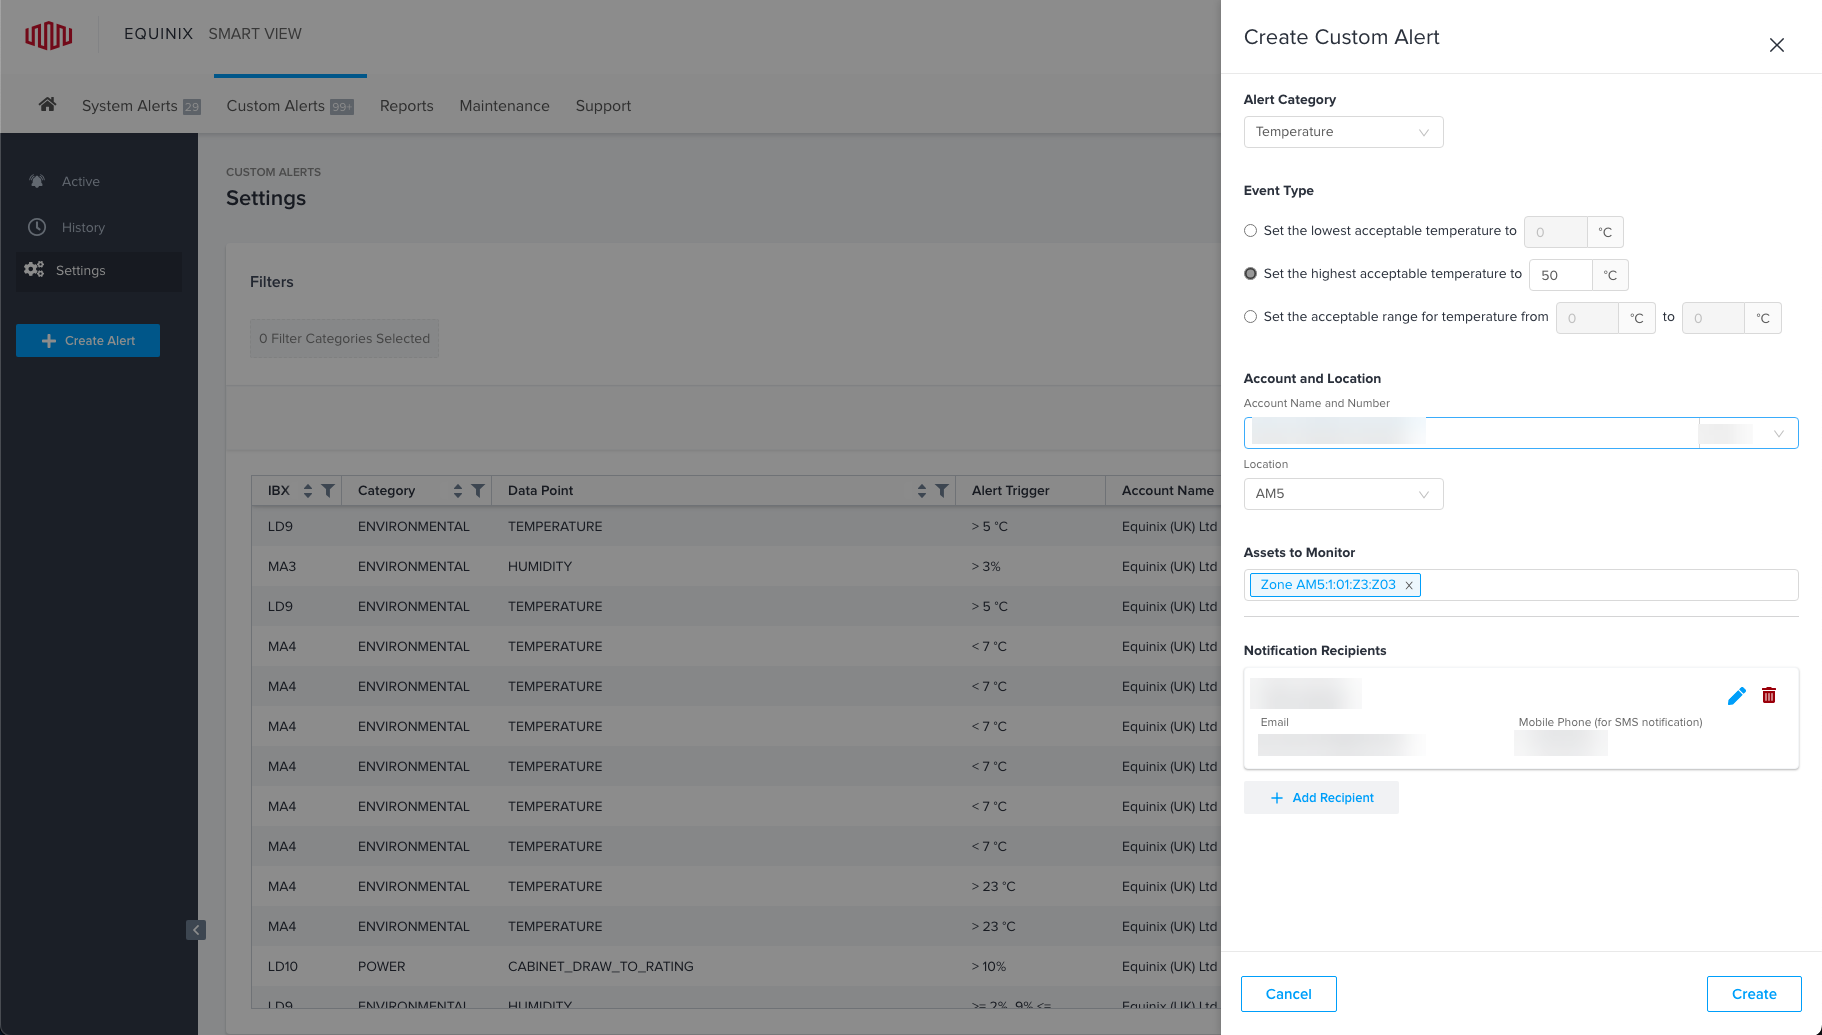Sort the Category column

(458, 491)
